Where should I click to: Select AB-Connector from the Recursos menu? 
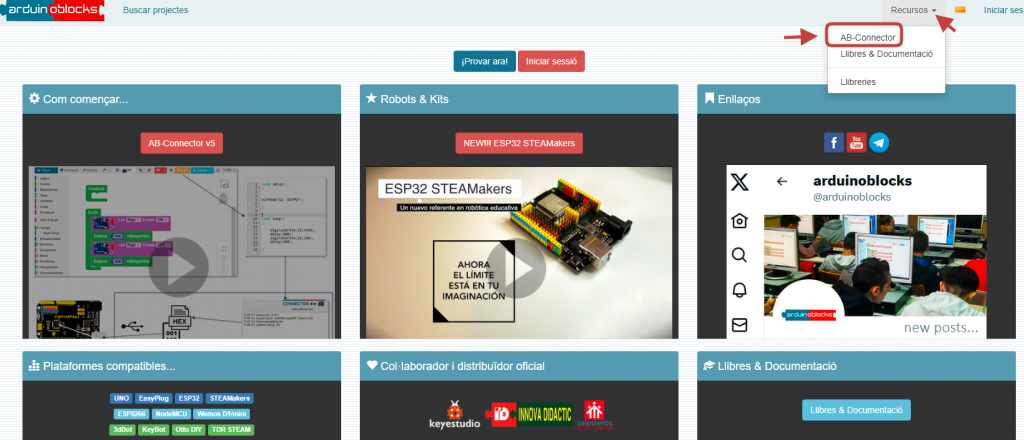pyautogui.click(x=867, y=38)
